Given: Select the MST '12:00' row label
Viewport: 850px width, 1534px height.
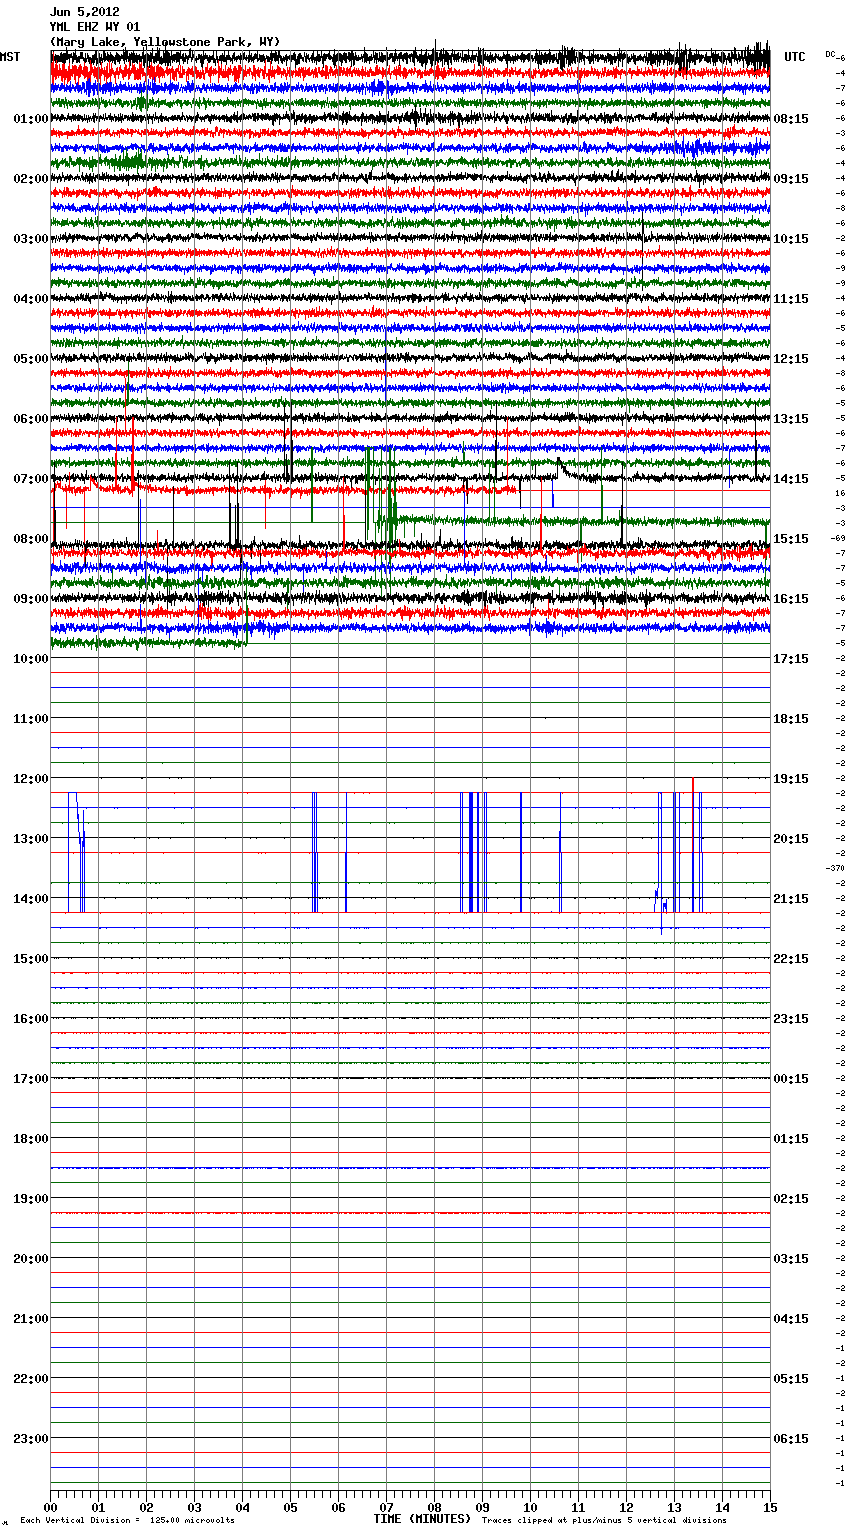Looking at the screenshot, I should pyautogui.click(x=31, y=779).
